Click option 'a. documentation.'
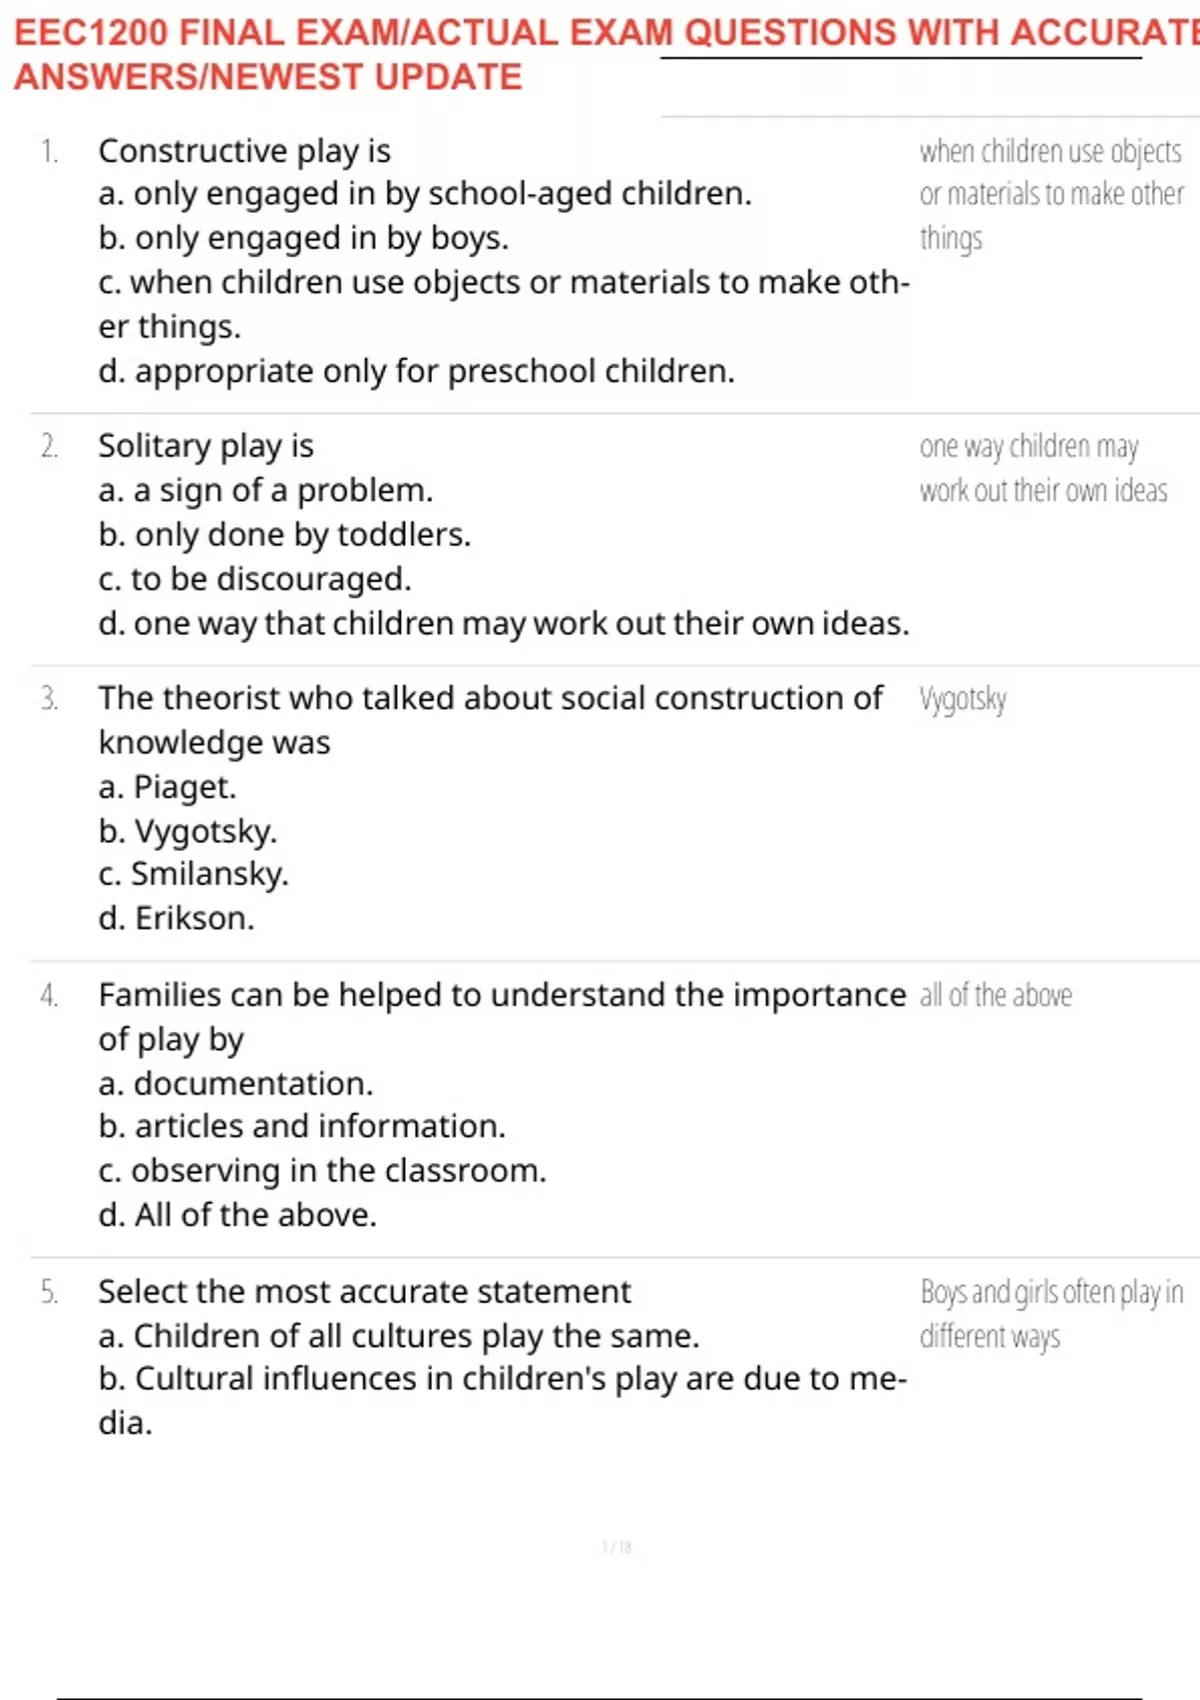Image resolution: width=1200 pixels, height=1700 pixels. tap(236, 1084)
